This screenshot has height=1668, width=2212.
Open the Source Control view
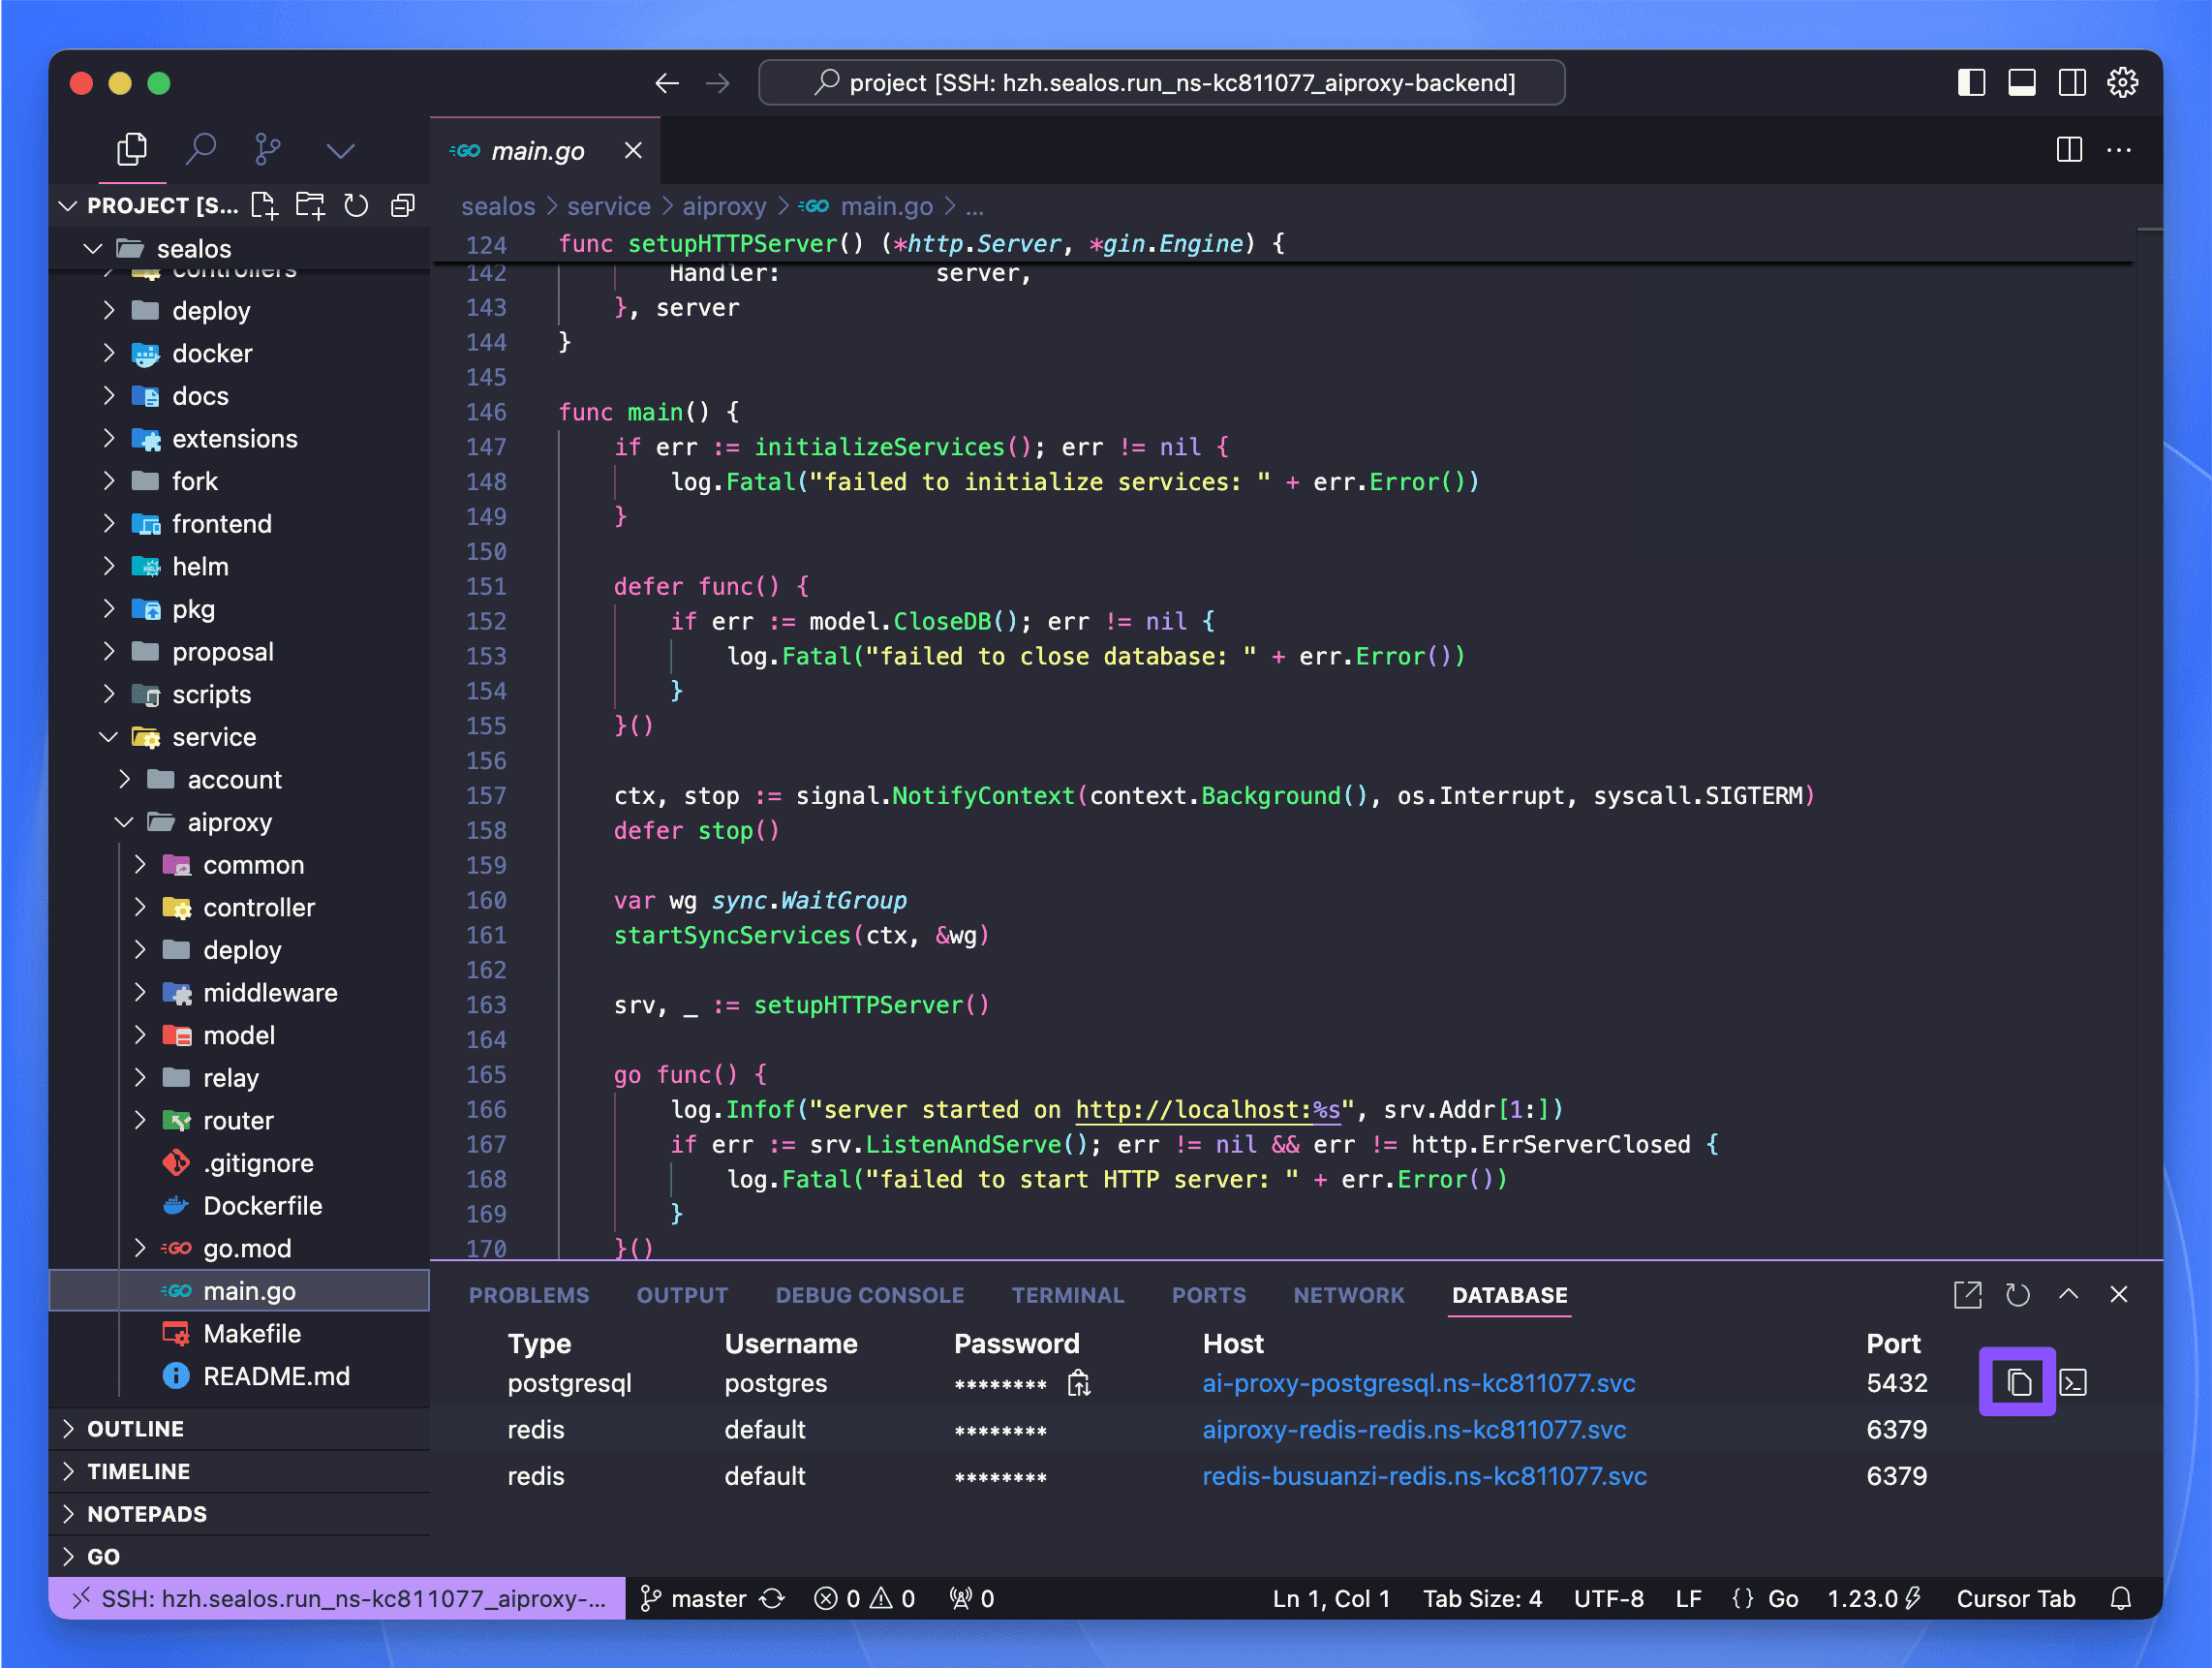(x=266, y=148)
